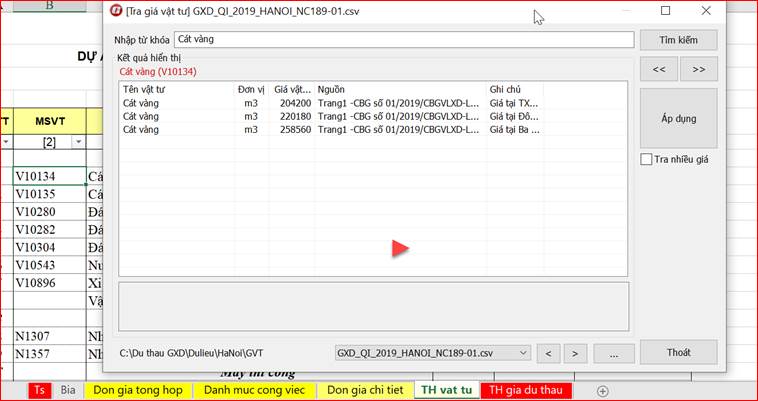Click the previous file < arrow button

[x=547, y=353]
